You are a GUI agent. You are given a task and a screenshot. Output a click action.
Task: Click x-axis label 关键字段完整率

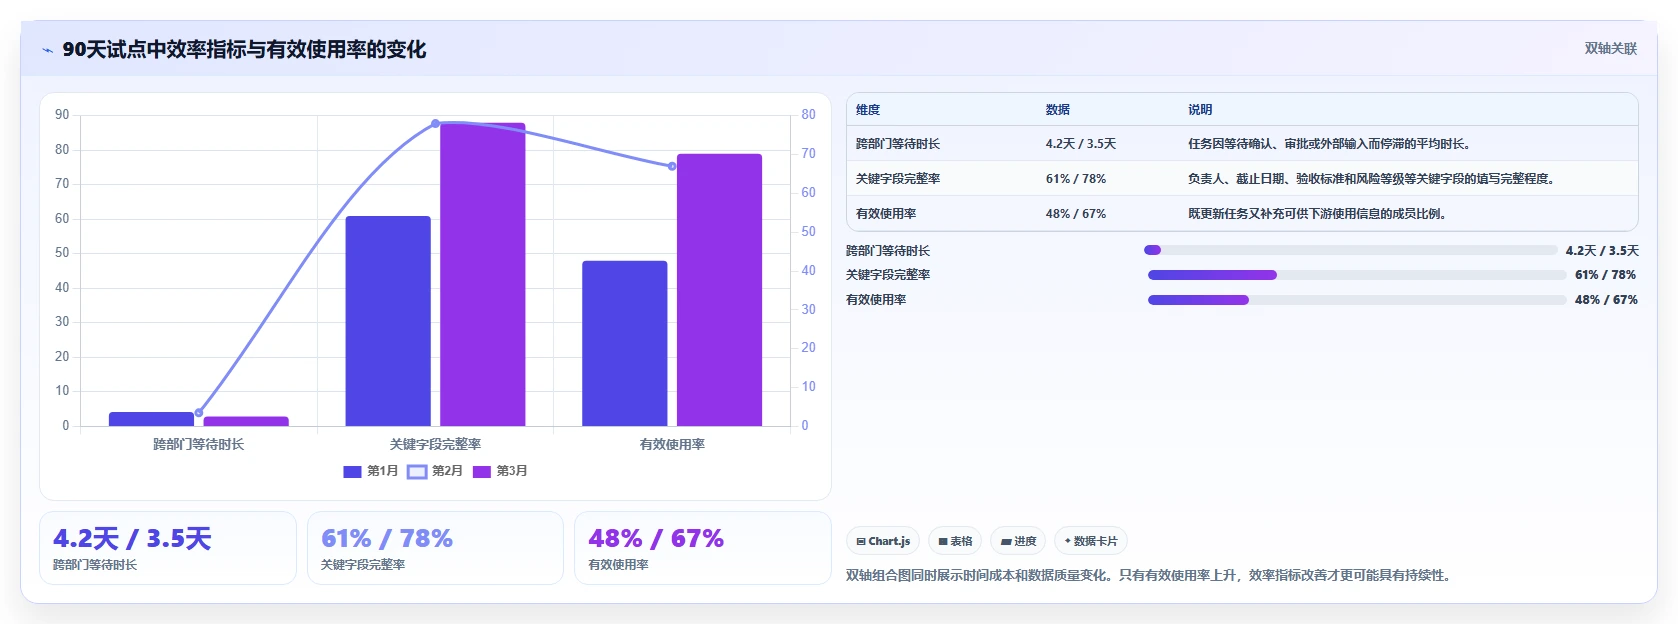(435, 444)
